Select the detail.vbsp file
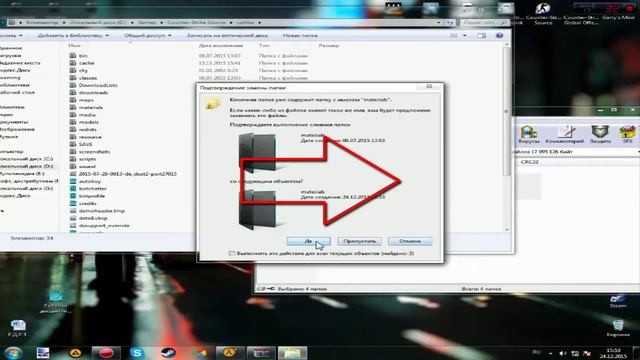This screenshot has width=640, height=360. [x=93, y=218]
